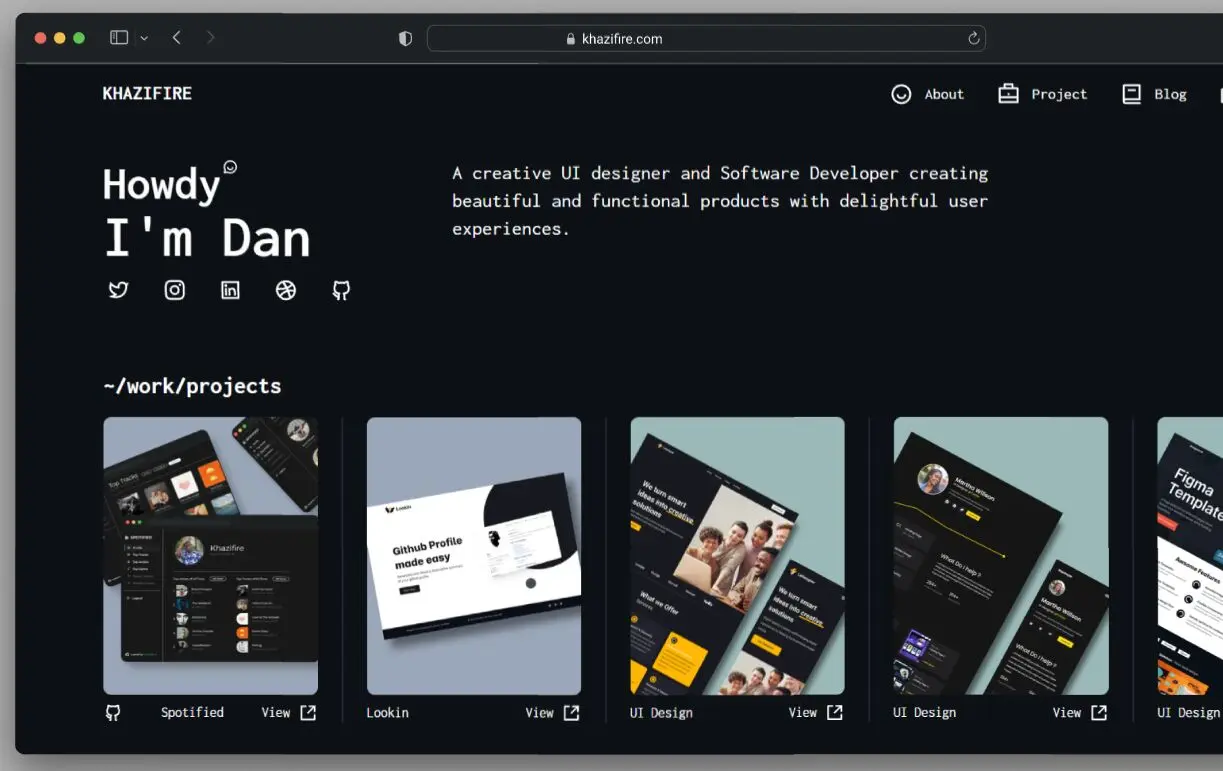This screenshot has width=1223, height=771.
Task: Click the privacy shield icon in the toolbar
Action: (404, 37)
